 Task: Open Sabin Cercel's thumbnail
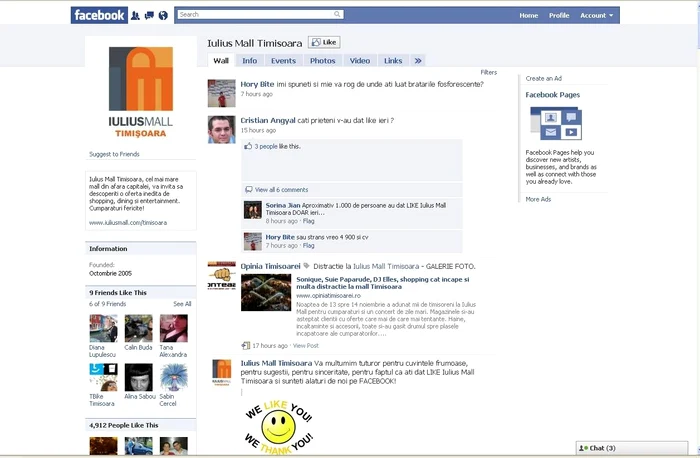click(174, 377)
